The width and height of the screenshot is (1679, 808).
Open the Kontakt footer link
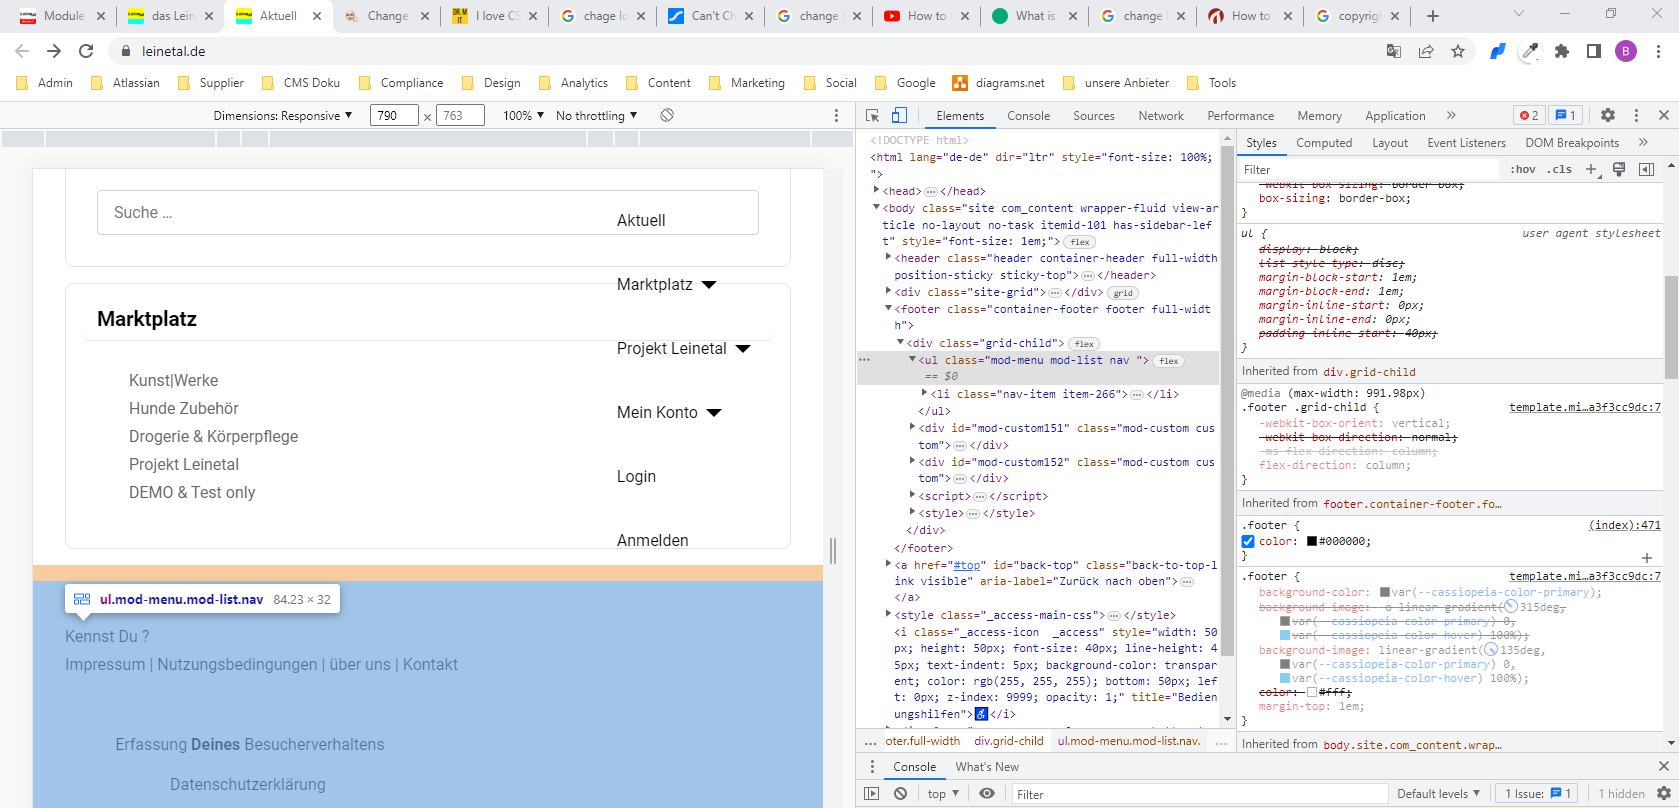(430, 664)
